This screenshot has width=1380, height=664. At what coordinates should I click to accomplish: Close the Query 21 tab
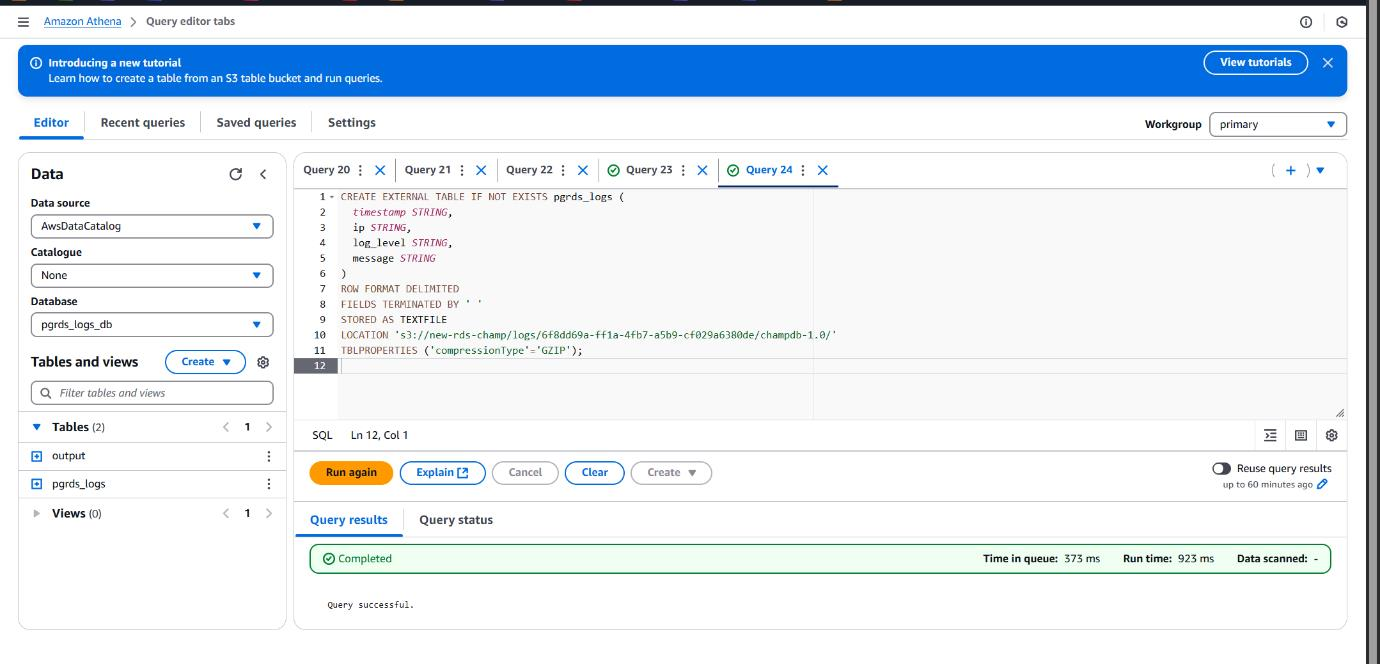click(x=481, y=170)
